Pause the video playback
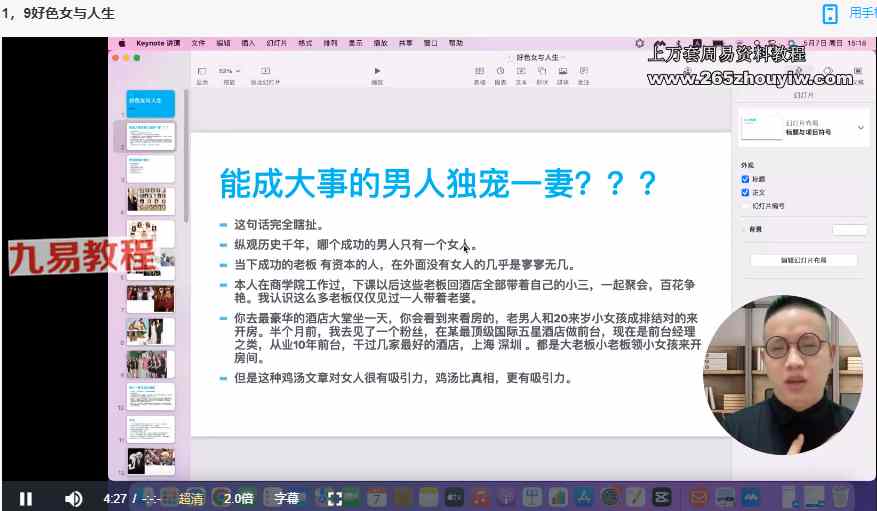877x511 pixels. [26, 498]
